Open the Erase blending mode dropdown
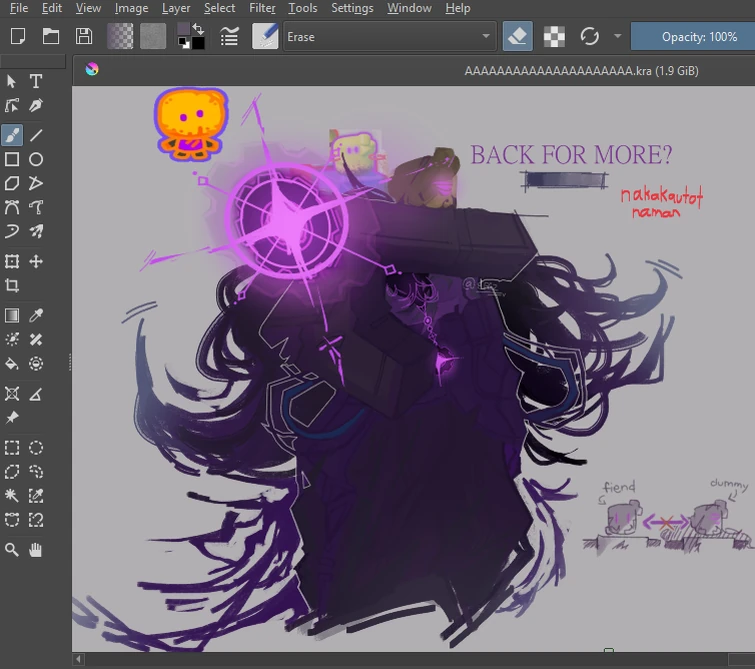755x669 pixels. coord(389,37)
